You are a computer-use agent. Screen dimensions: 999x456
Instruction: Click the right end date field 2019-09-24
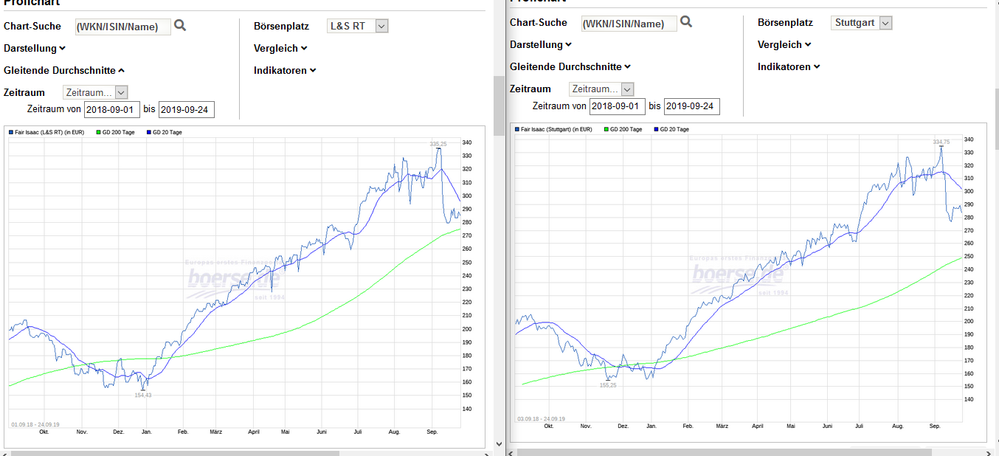pos(692,106)
